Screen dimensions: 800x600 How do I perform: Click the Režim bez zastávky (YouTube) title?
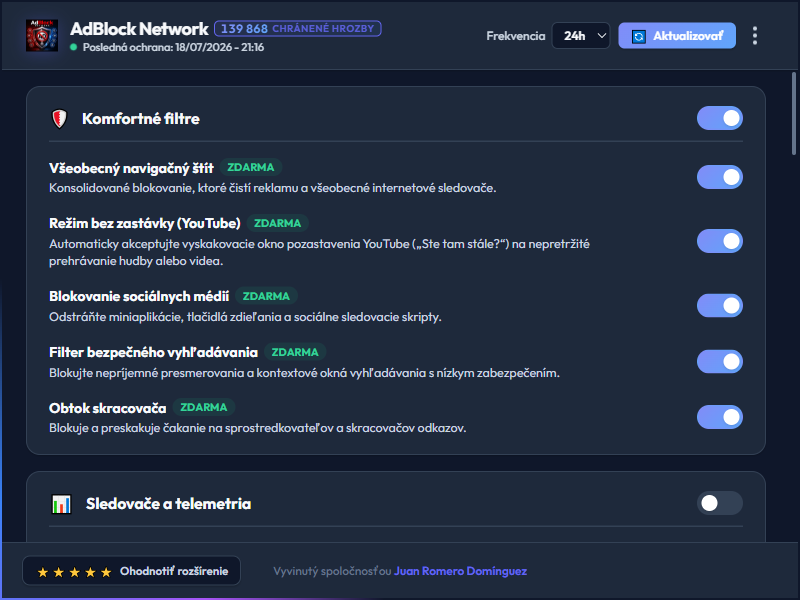[x=145, y=223]
